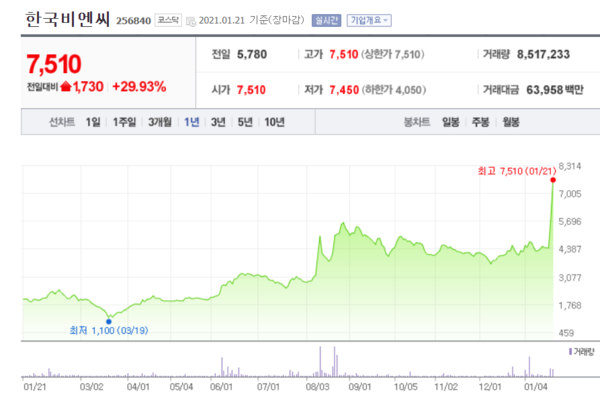600x403 pixels.
Task: Click the stock name 한국비엔씨
Action: tap(67, 19)
